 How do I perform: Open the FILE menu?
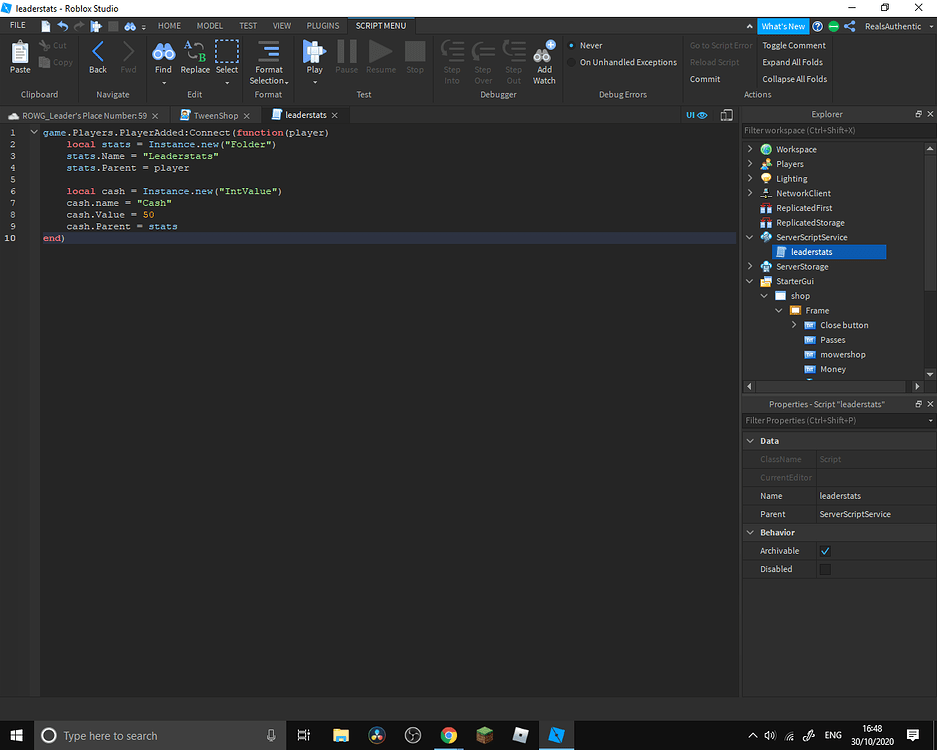pos(17,26)
